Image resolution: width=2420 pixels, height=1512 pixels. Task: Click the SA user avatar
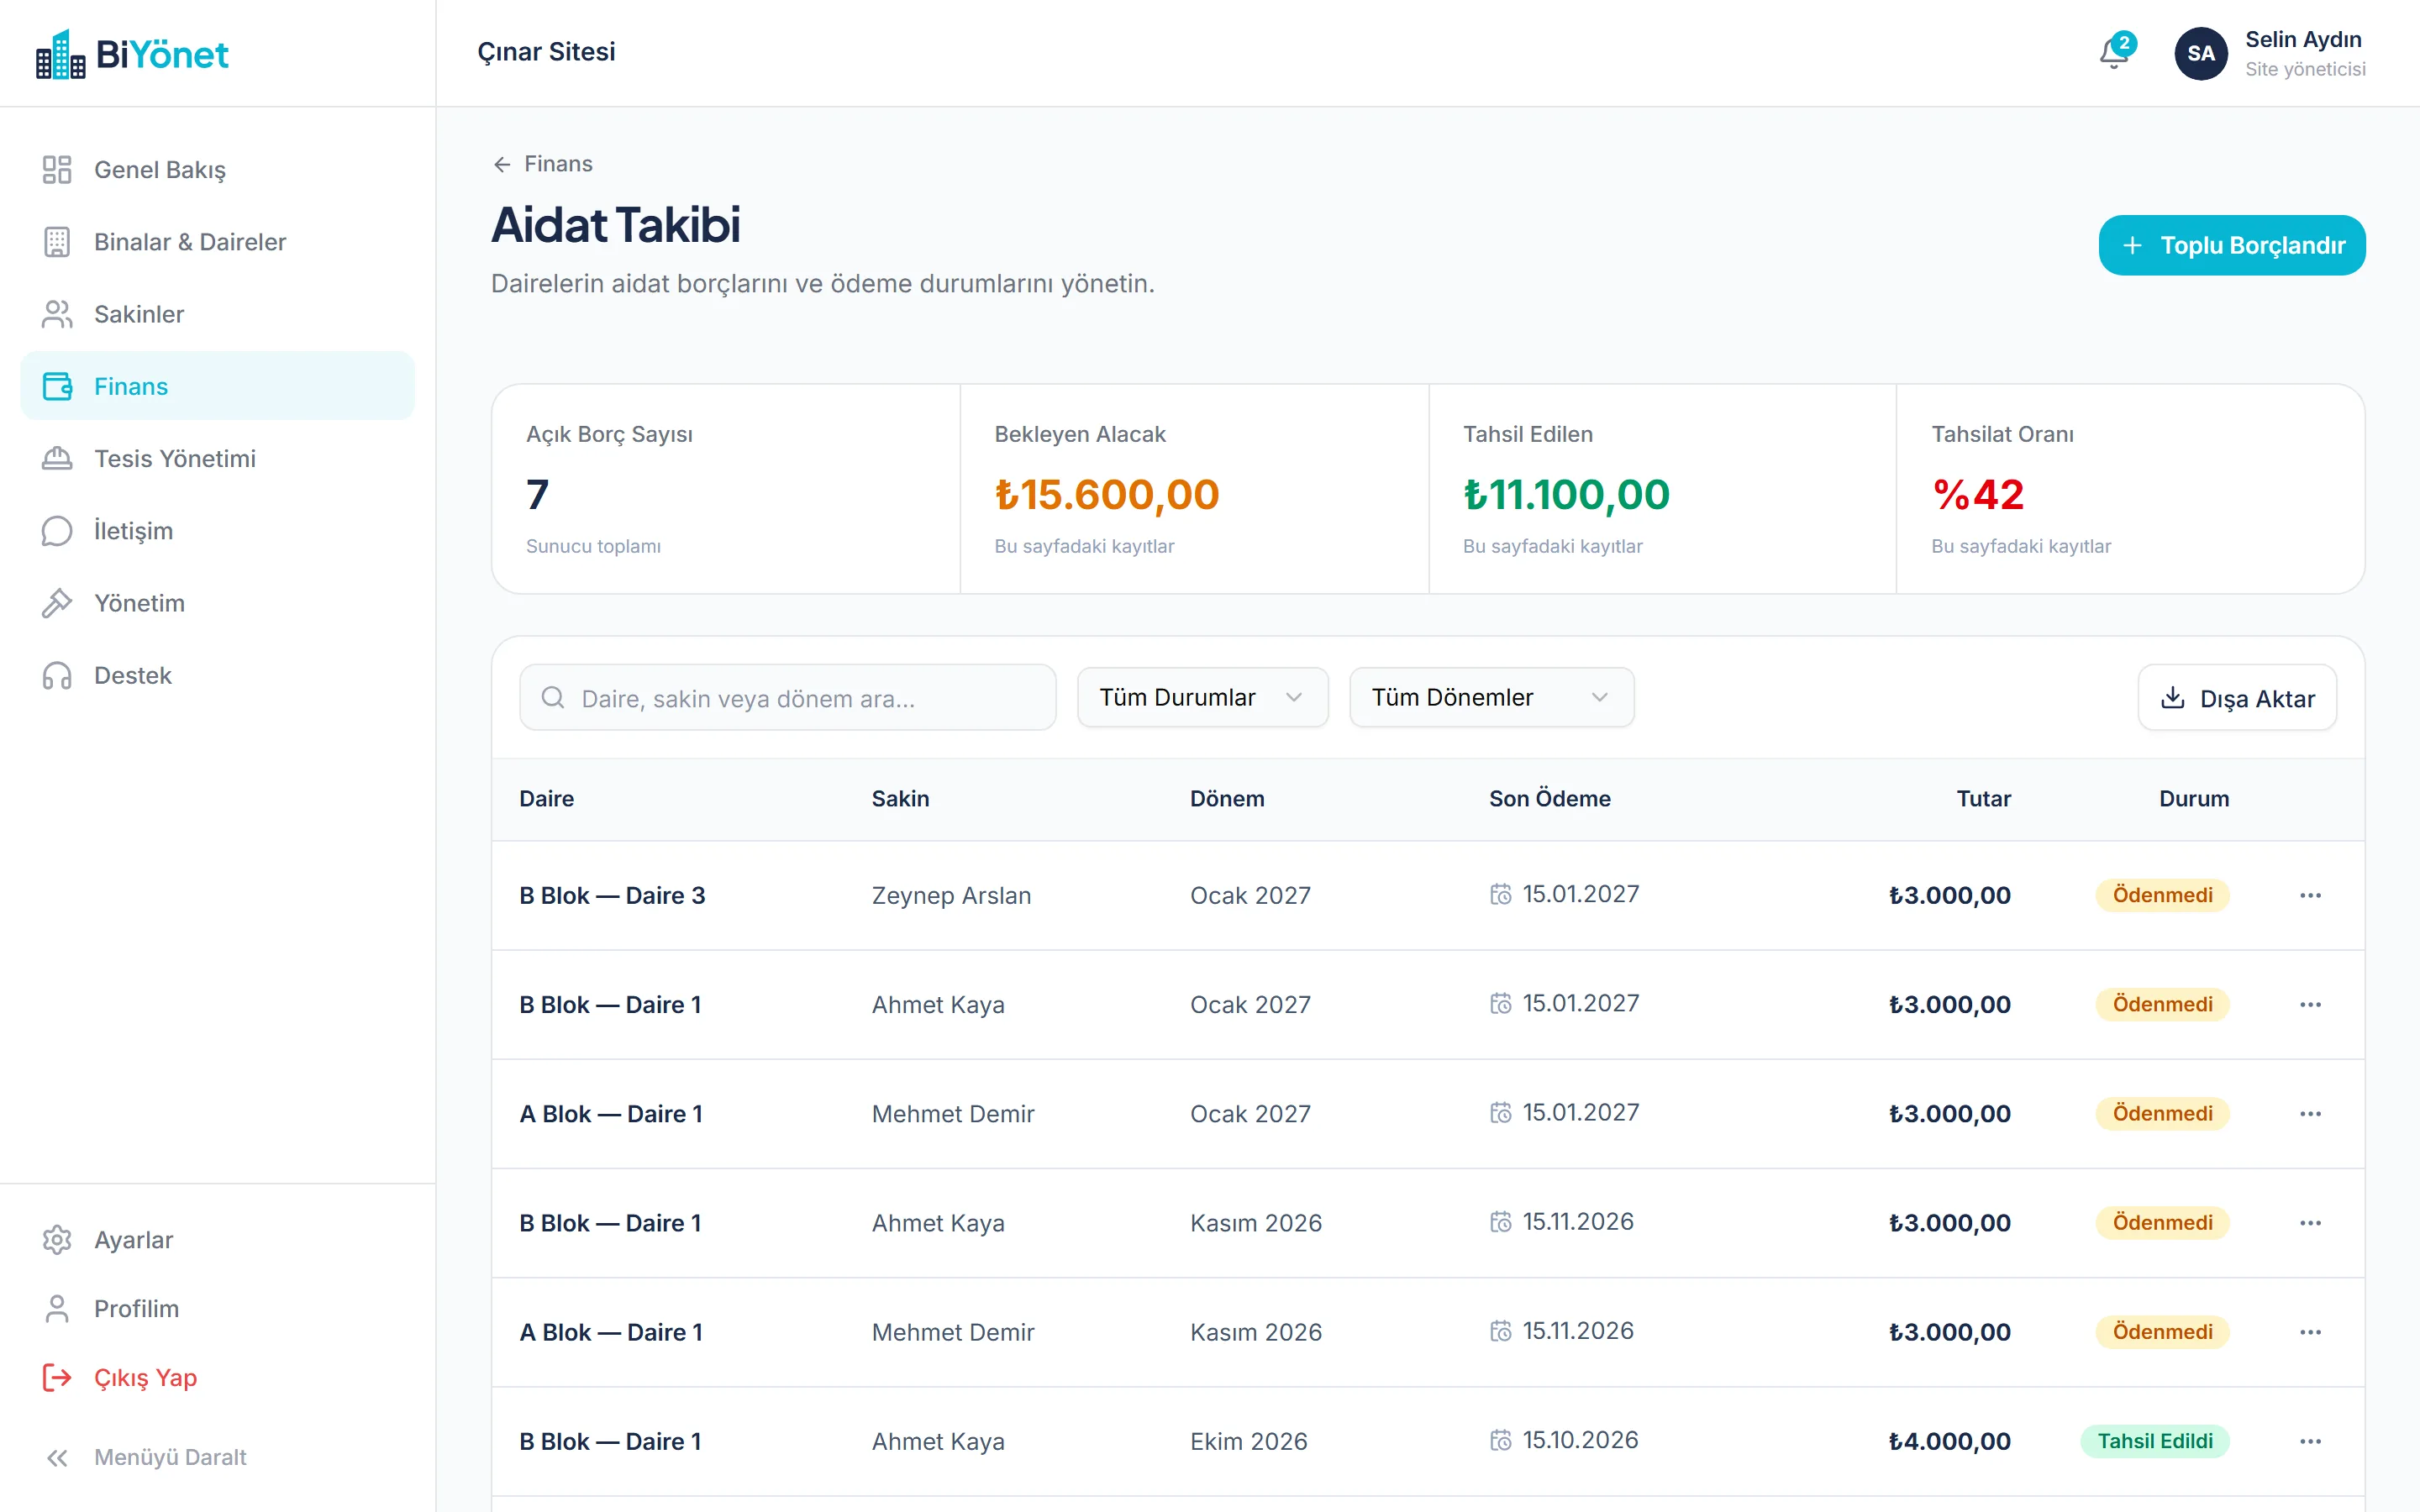(2200, 53)
